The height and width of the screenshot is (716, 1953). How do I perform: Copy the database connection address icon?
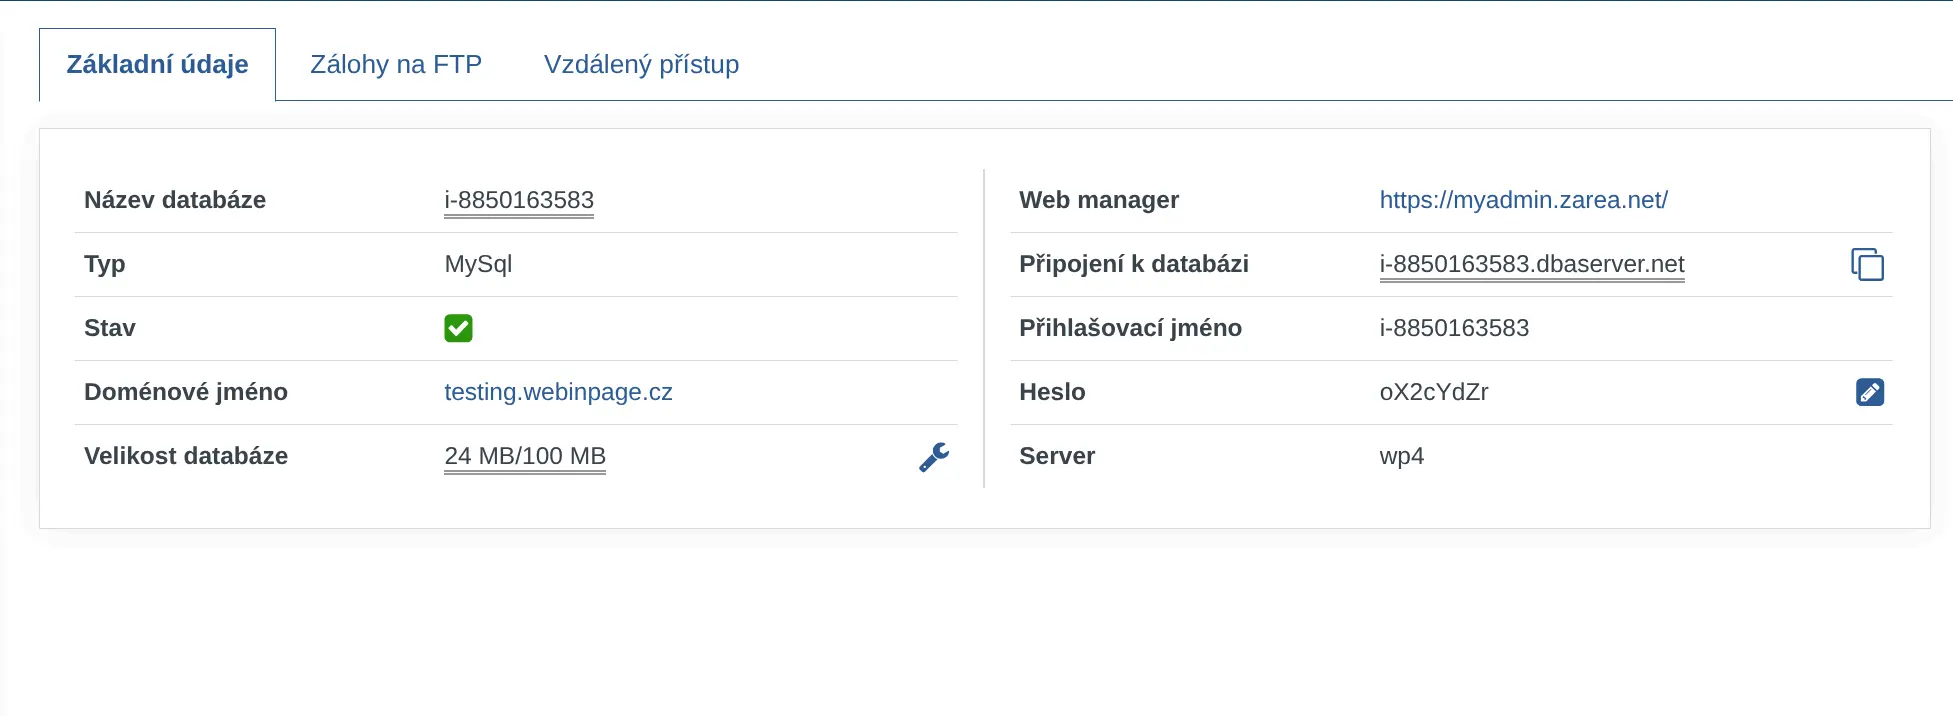click(x=1867, y=264)
